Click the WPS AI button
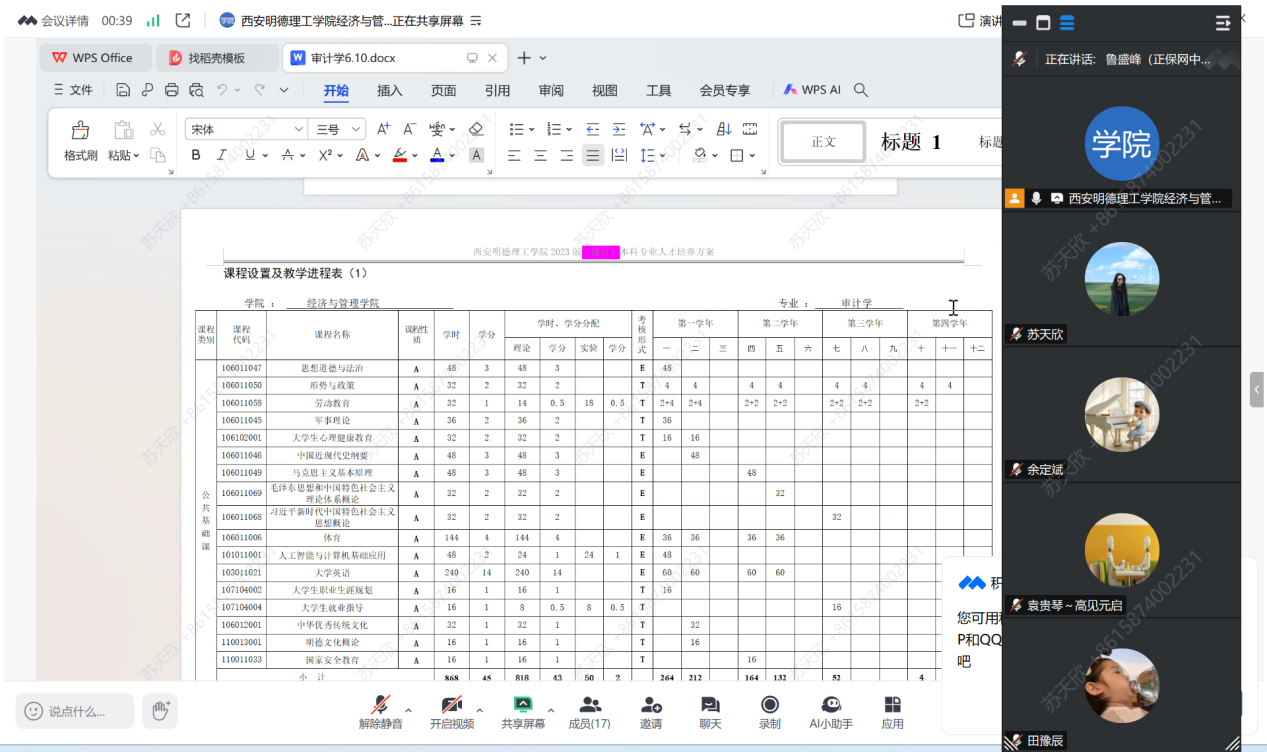Viewport: 1267px width, 752px height. [812, 90]
